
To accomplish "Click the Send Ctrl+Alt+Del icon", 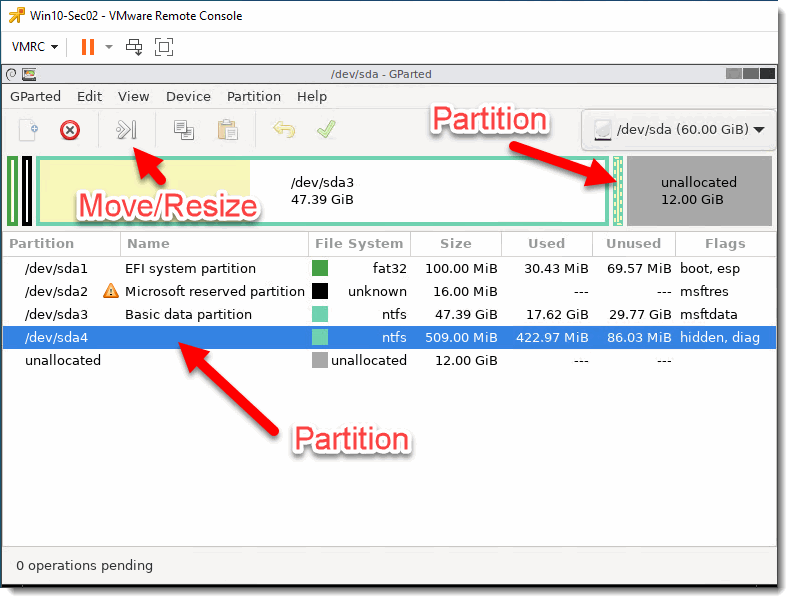I will [134, 46].
